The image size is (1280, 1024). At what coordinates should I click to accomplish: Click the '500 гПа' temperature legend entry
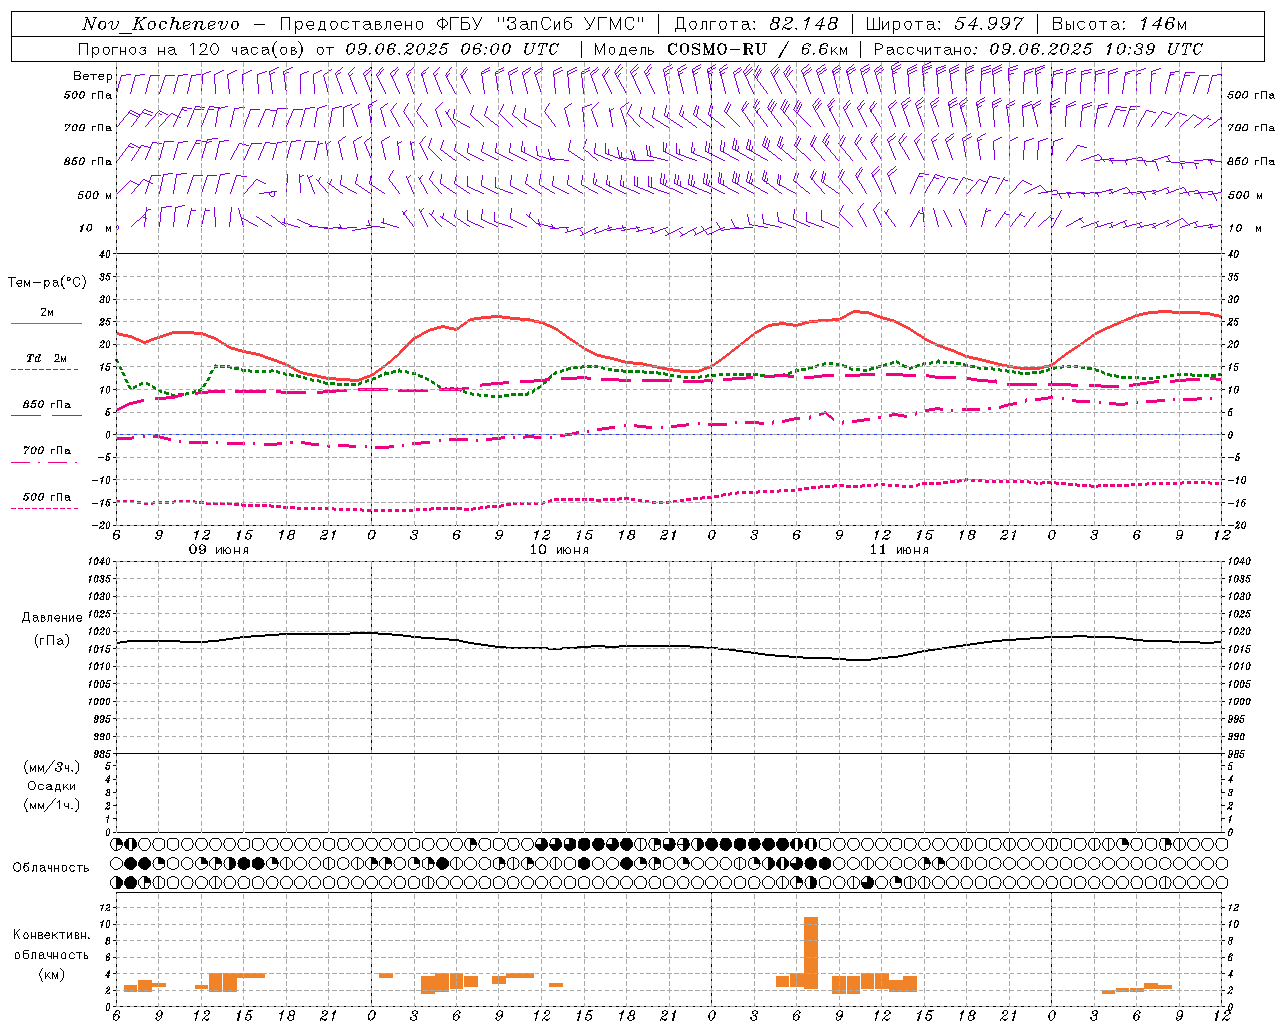[x=47, y=497]
